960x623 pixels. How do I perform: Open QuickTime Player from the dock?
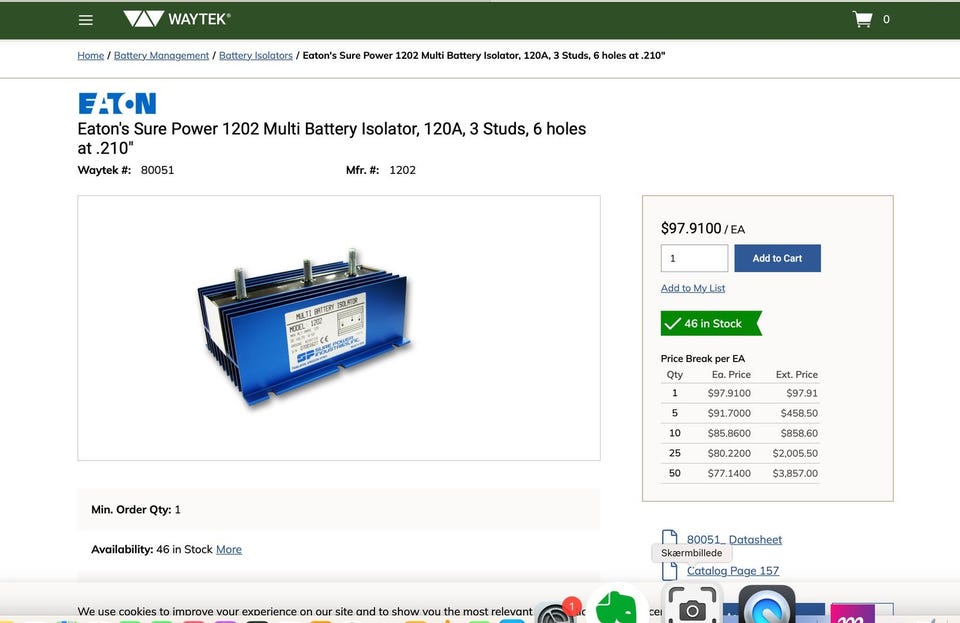(767, 605)
